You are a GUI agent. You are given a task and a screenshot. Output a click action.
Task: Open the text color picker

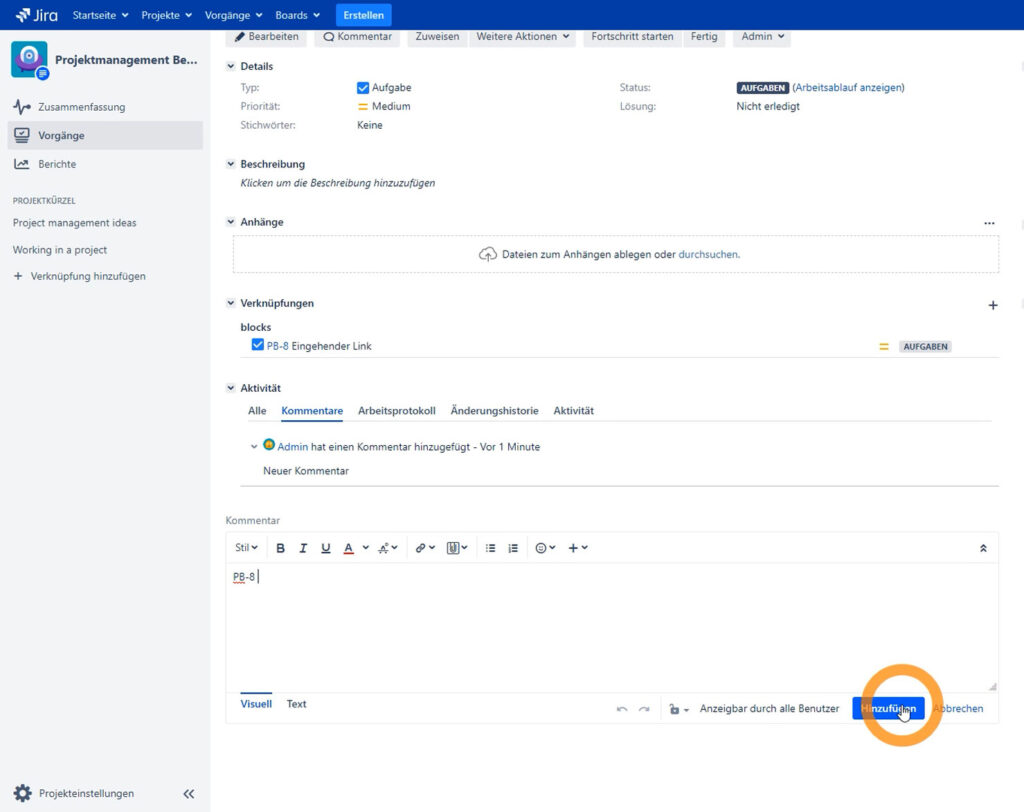[349, 547]
